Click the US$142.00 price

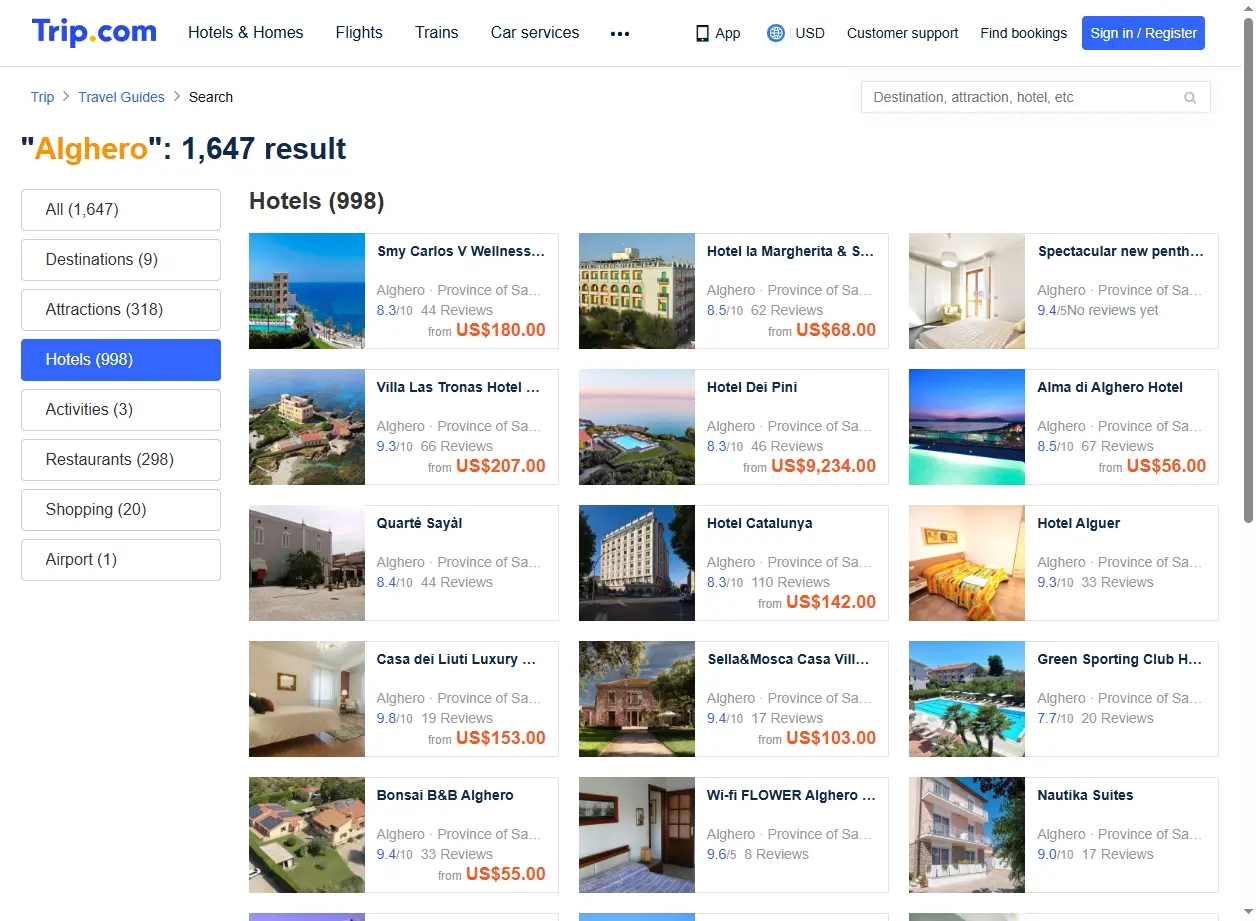click(x=831, y=602)
